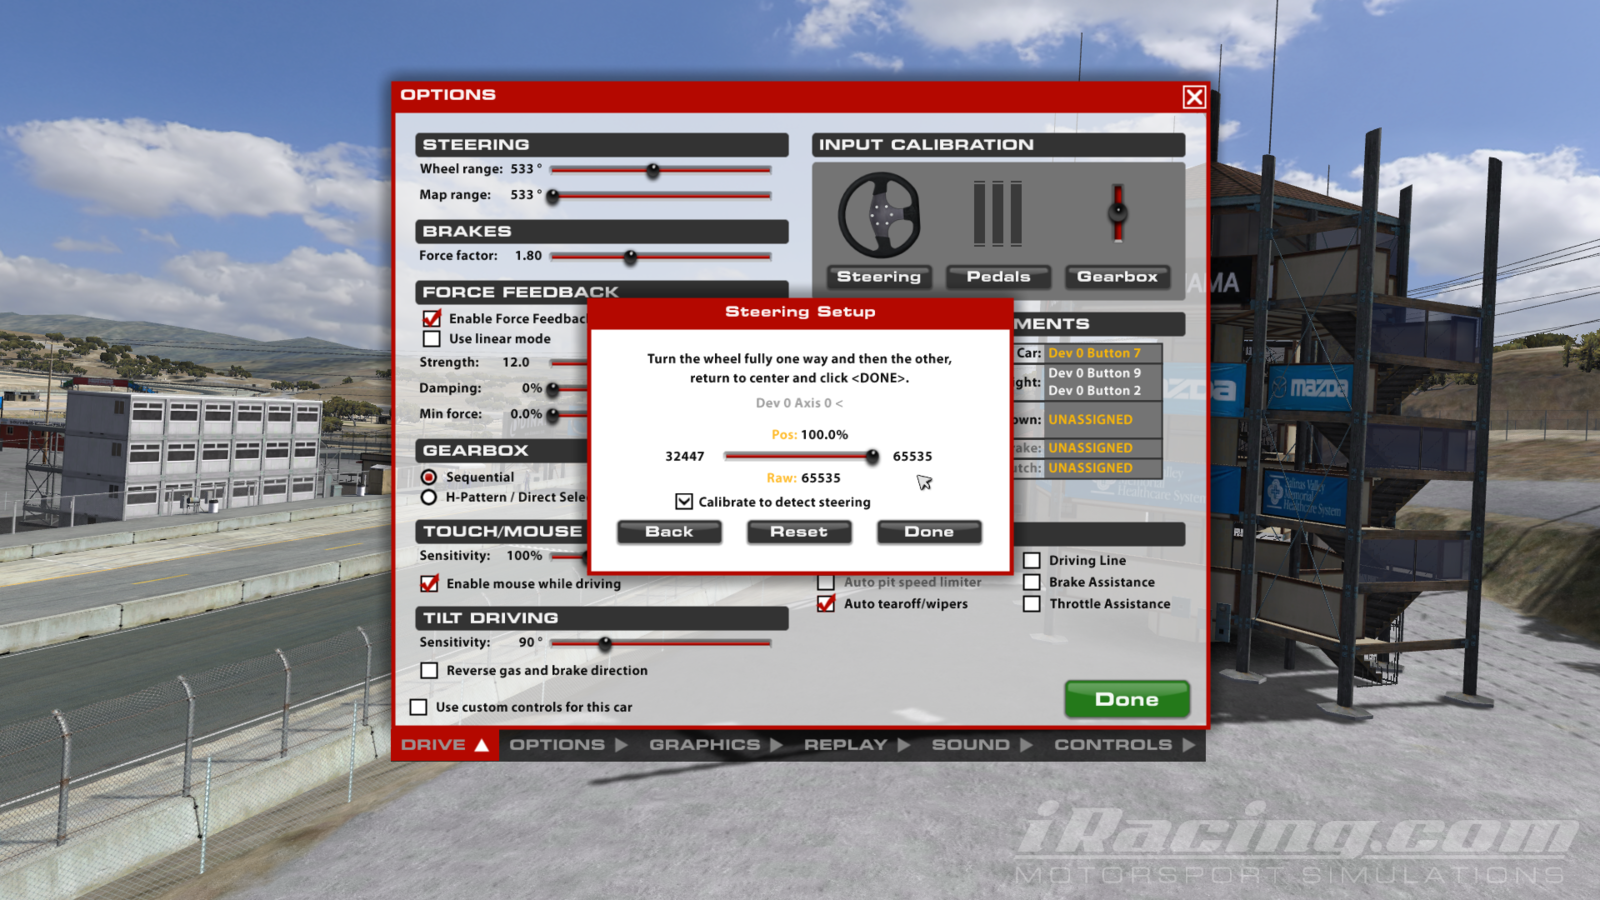Adjust the Map range slider

coord(660,196)
